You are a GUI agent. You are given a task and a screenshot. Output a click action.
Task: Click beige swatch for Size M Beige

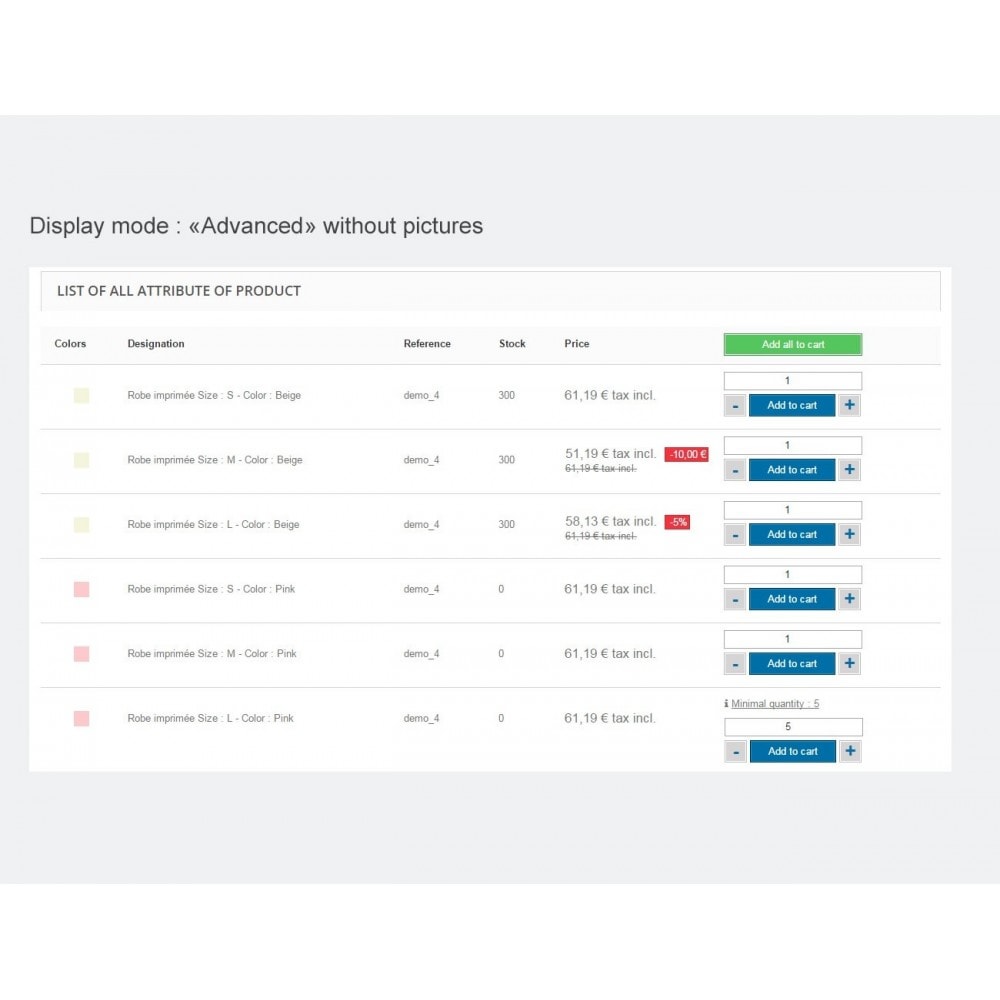point(81,460)
